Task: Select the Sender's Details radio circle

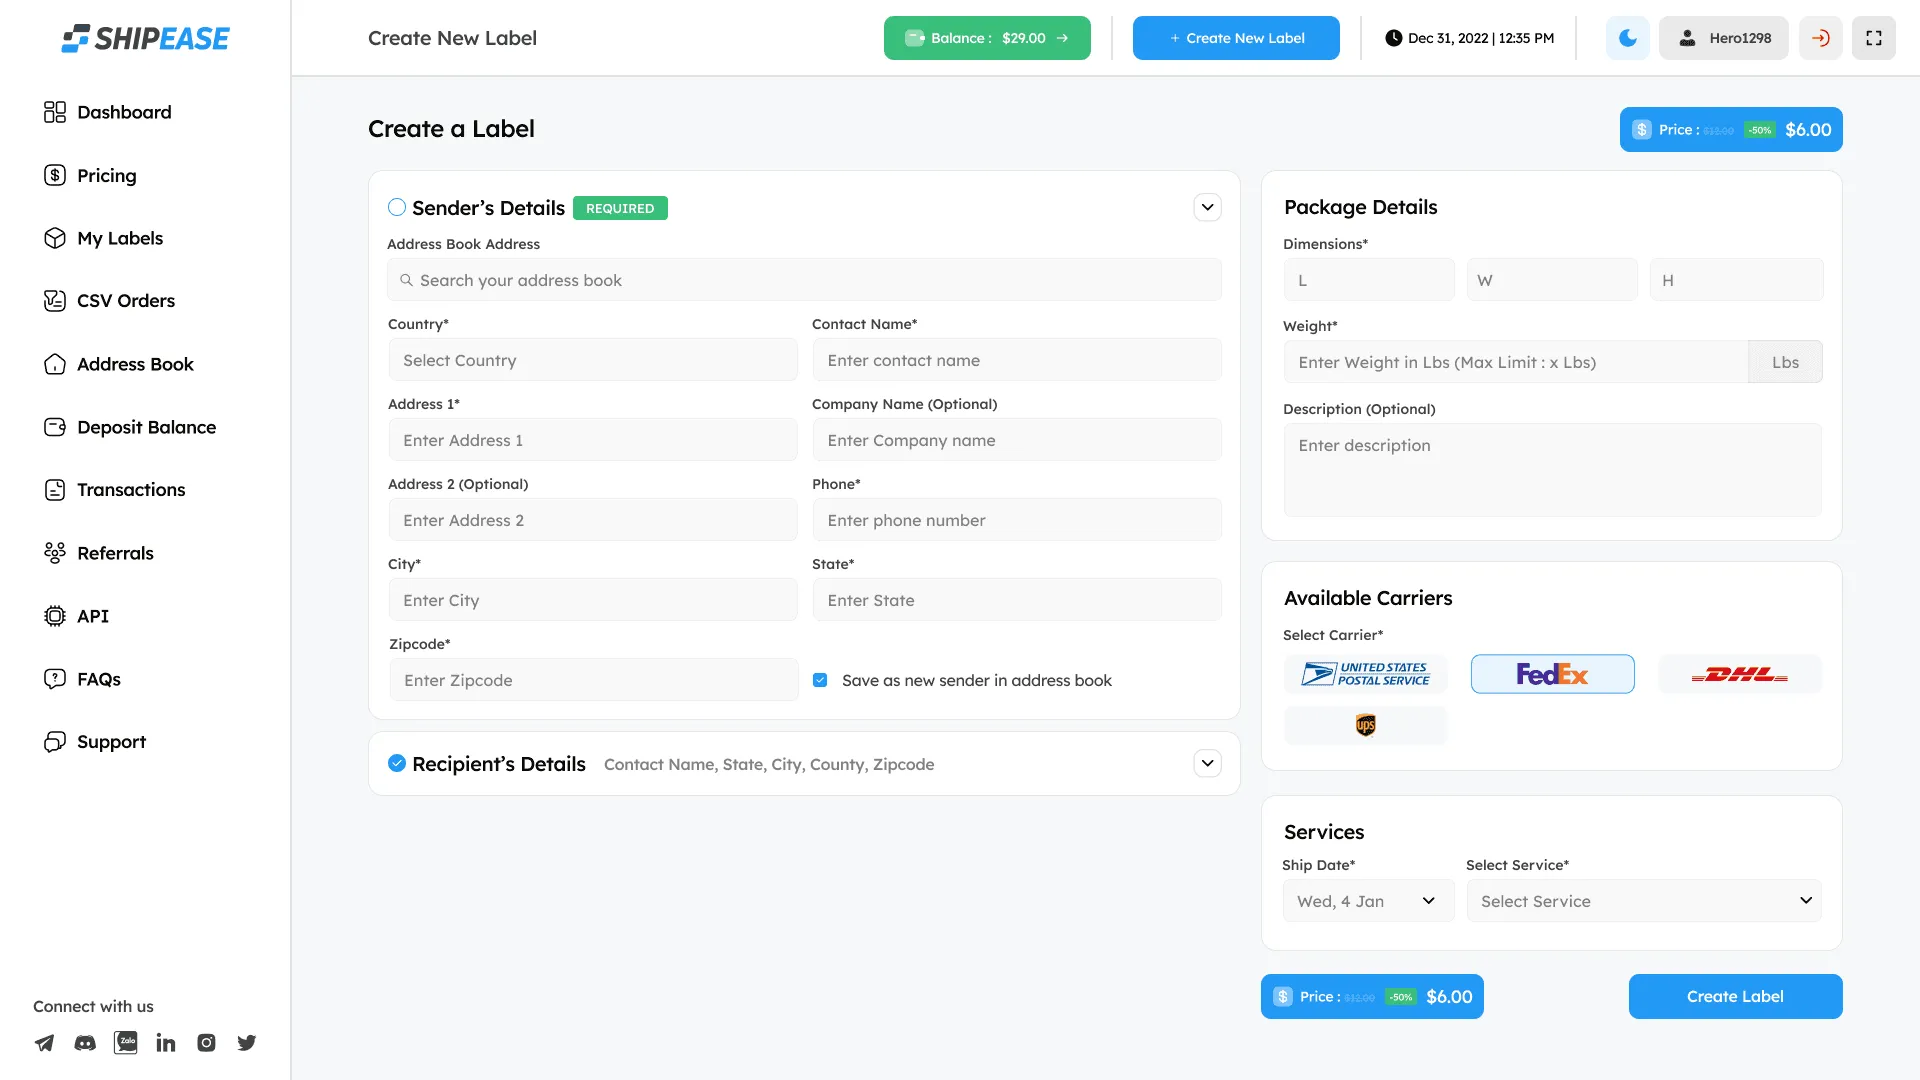Action: pos(397,207)
